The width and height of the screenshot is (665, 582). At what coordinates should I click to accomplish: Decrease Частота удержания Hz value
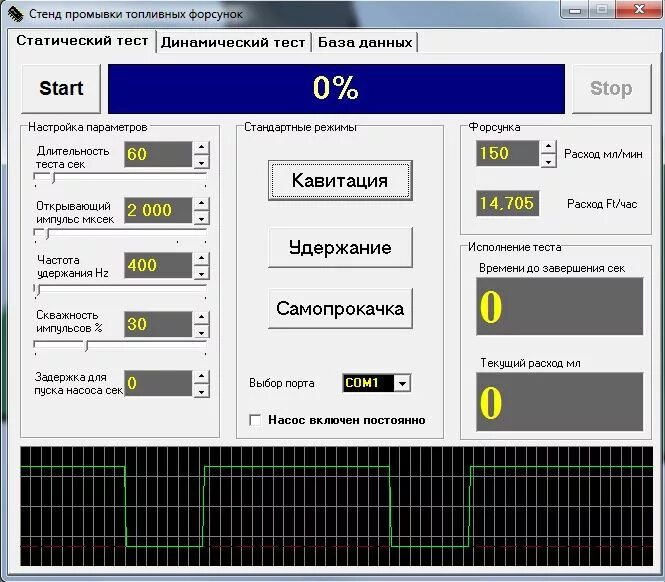click(201, 273)
